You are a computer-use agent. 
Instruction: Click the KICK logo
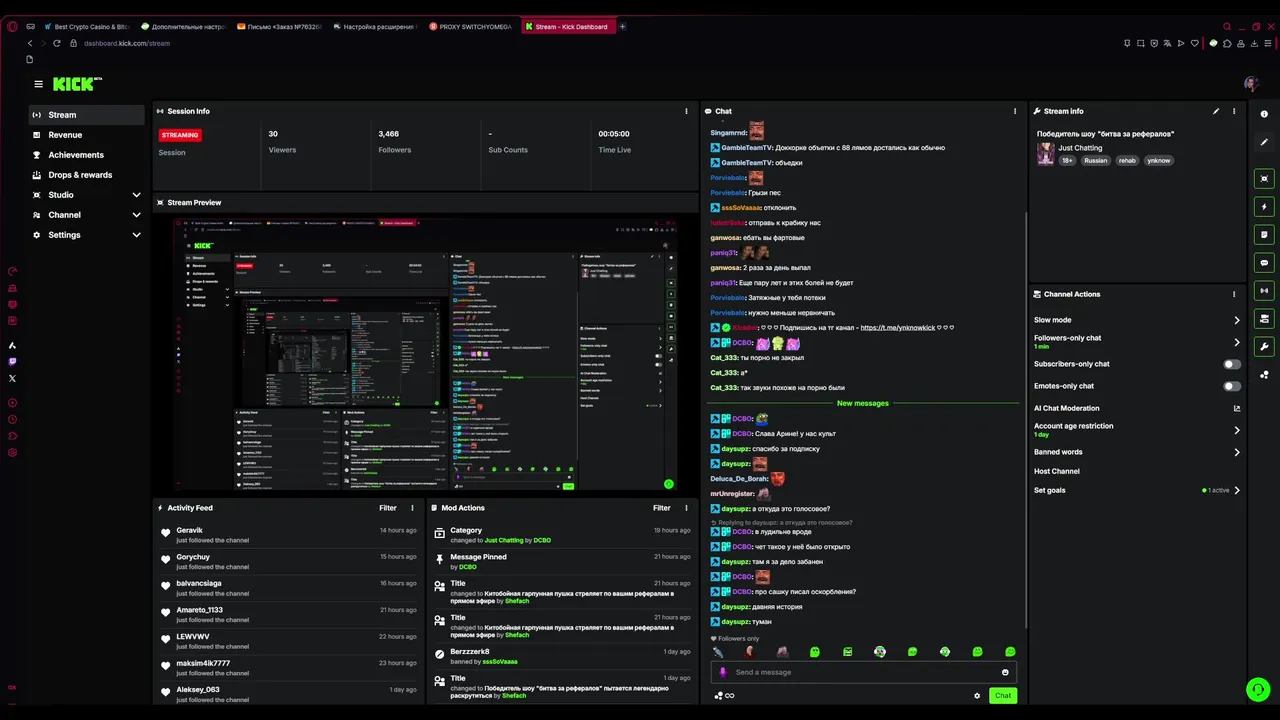click(x=76, y=84)
